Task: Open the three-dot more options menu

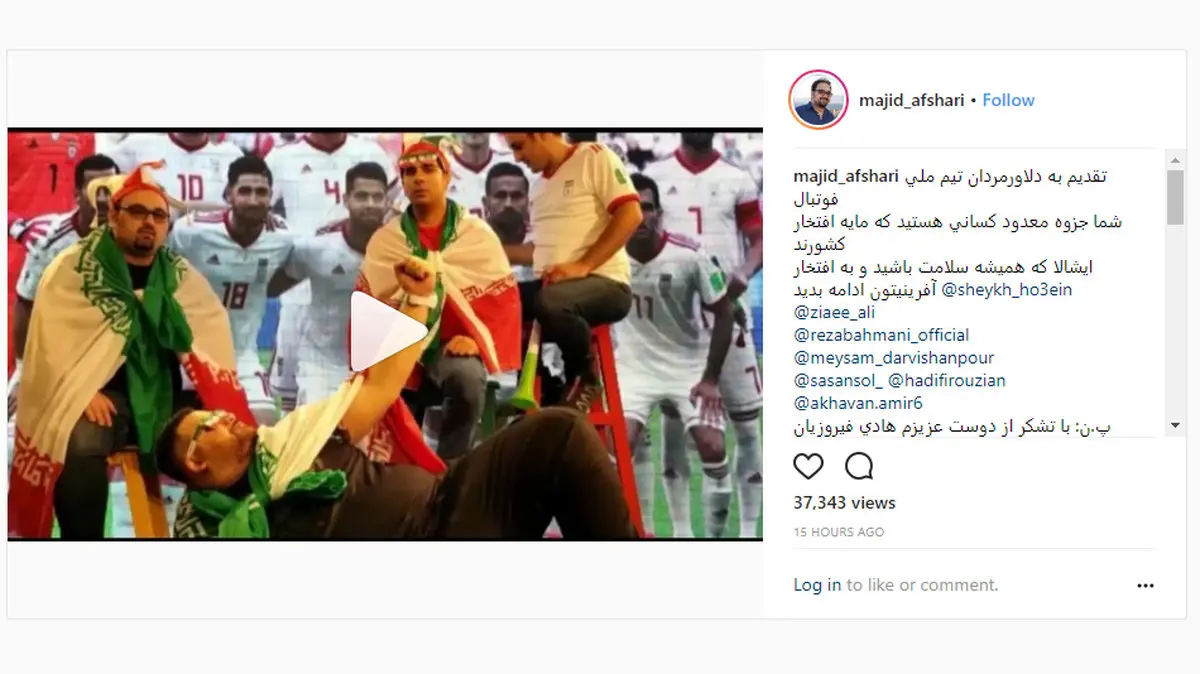Action: 1145,586
